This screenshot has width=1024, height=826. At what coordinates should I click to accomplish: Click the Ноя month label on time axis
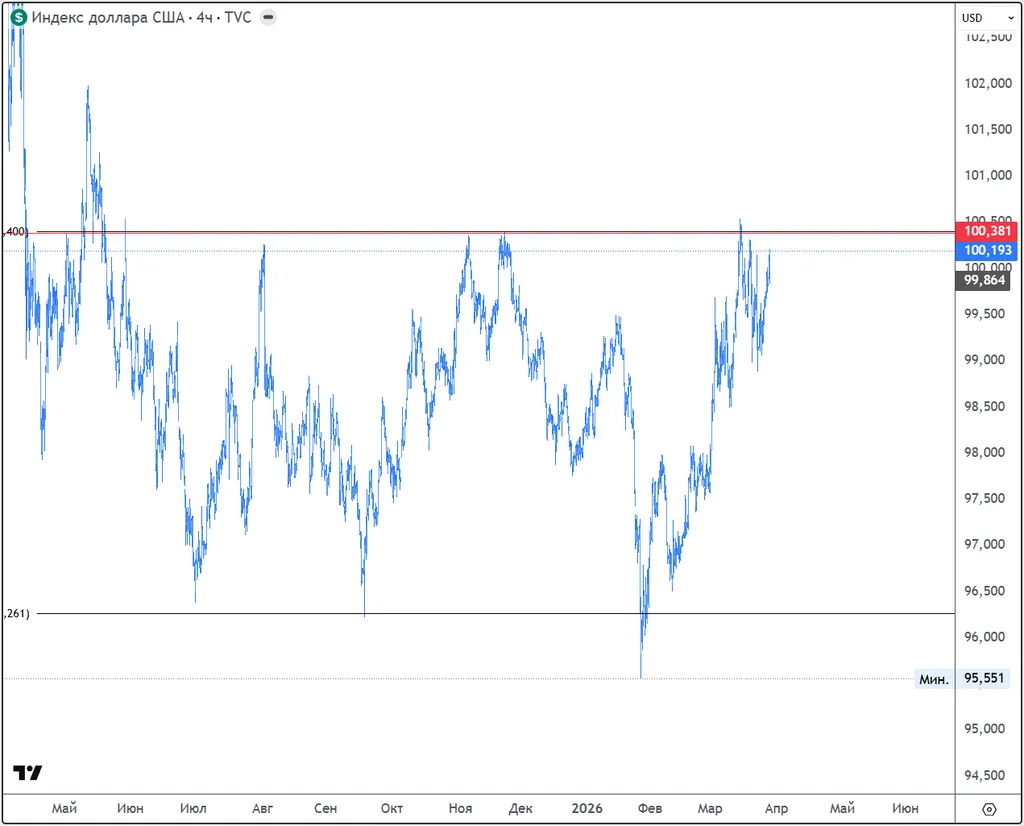tap(460, 808)
